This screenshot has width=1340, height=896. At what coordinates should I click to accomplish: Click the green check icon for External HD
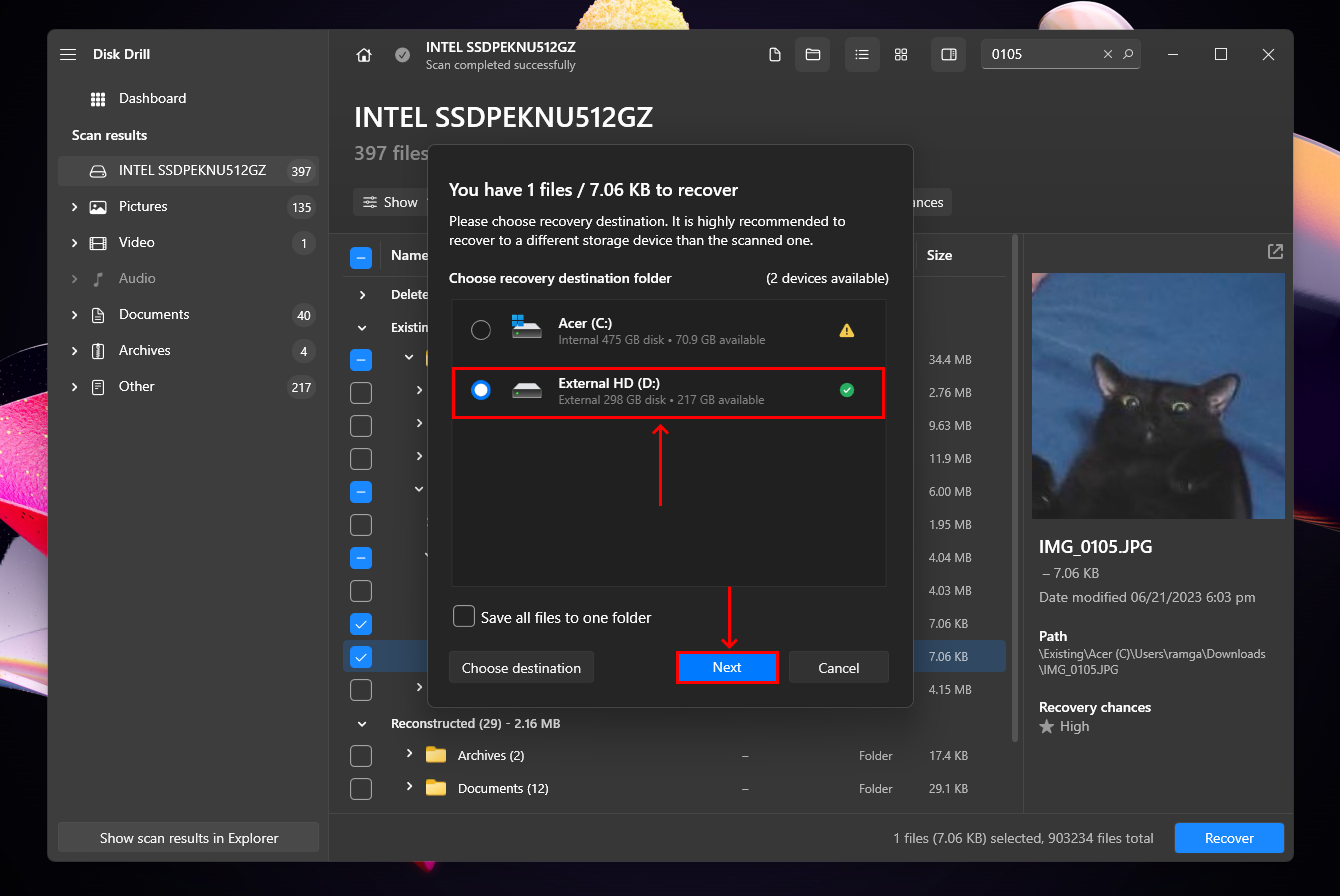[847, 390]
